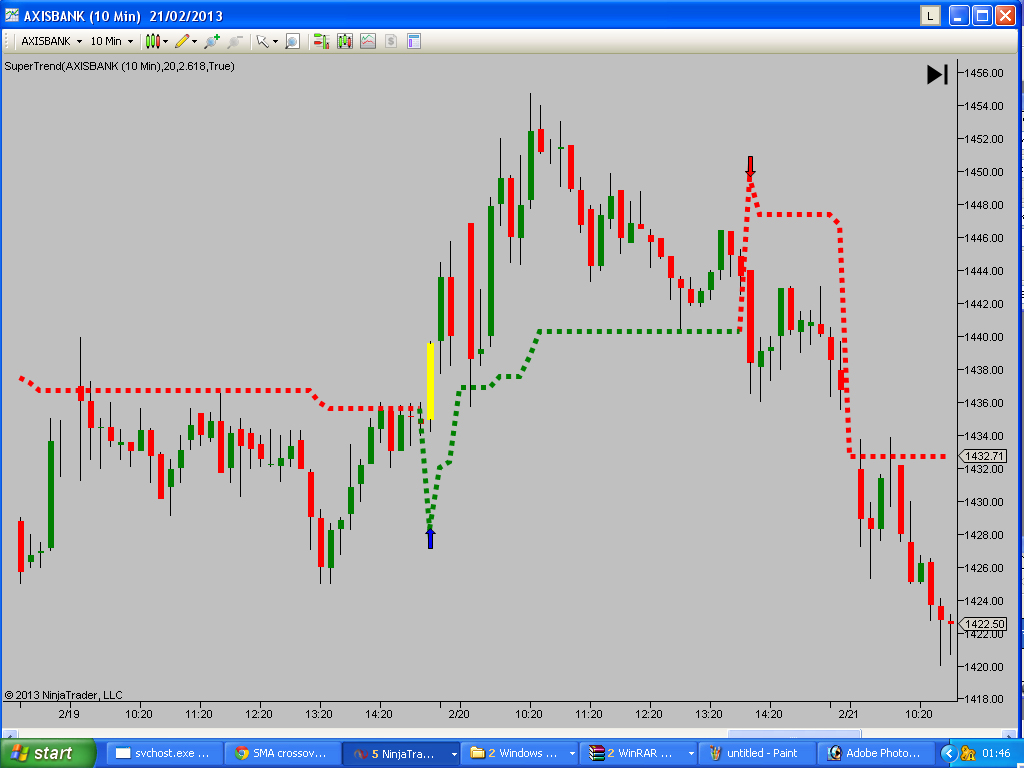Image resolution: width=1024 pixels, height=768 pixels.
Task: Click the scrollbar left arrow below chart
Action: click(9, 735)
